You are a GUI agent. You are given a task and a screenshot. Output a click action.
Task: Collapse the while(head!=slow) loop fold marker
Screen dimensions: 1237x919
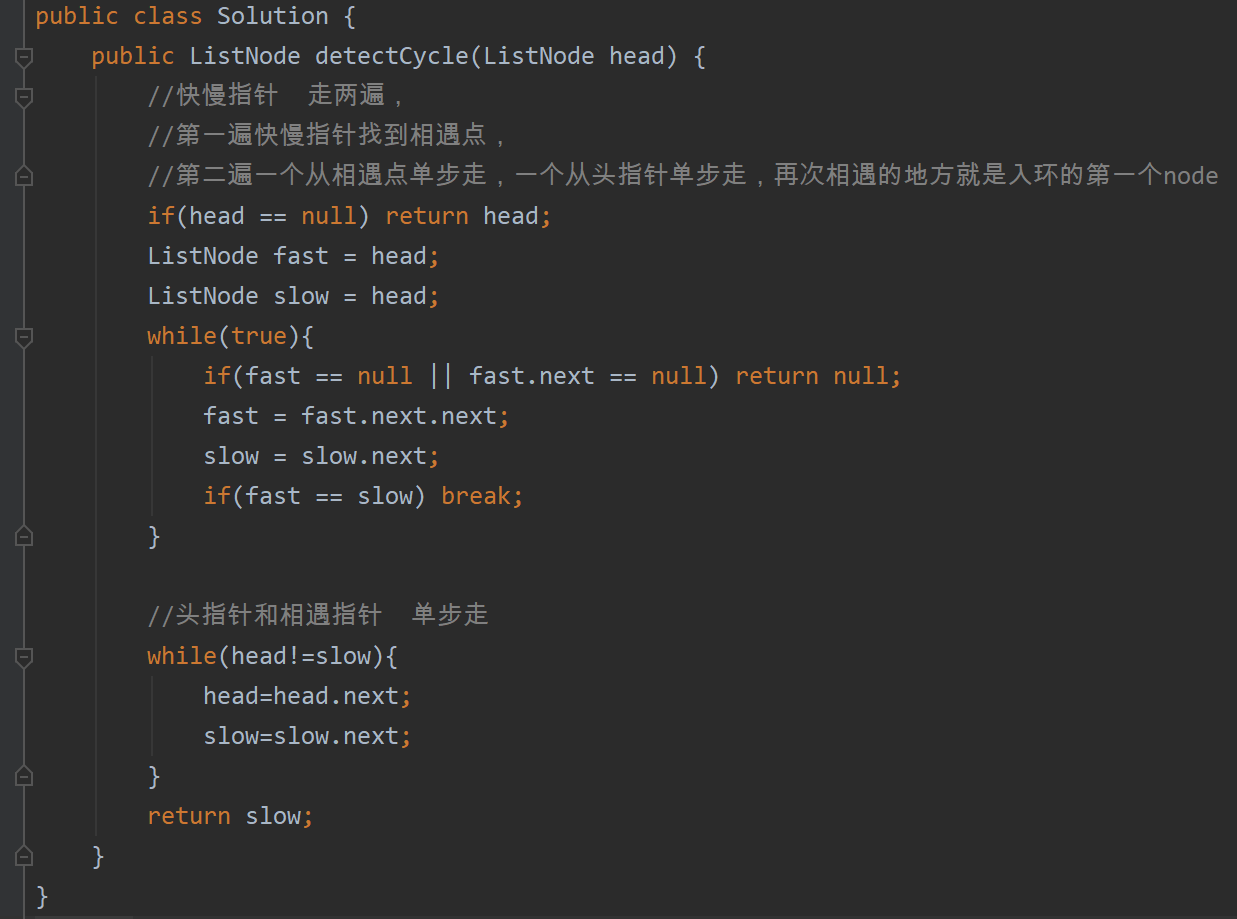coord(24,657)
